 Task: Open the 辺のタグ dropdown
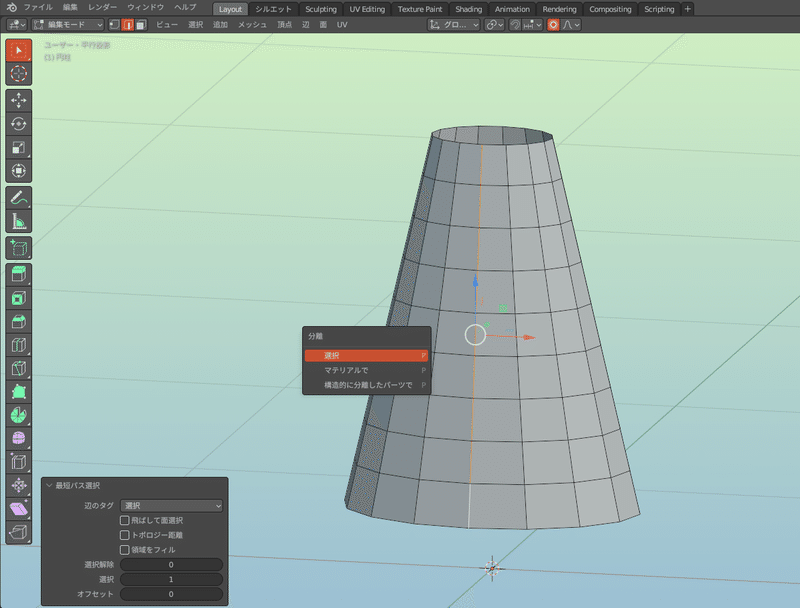point(172,505)
